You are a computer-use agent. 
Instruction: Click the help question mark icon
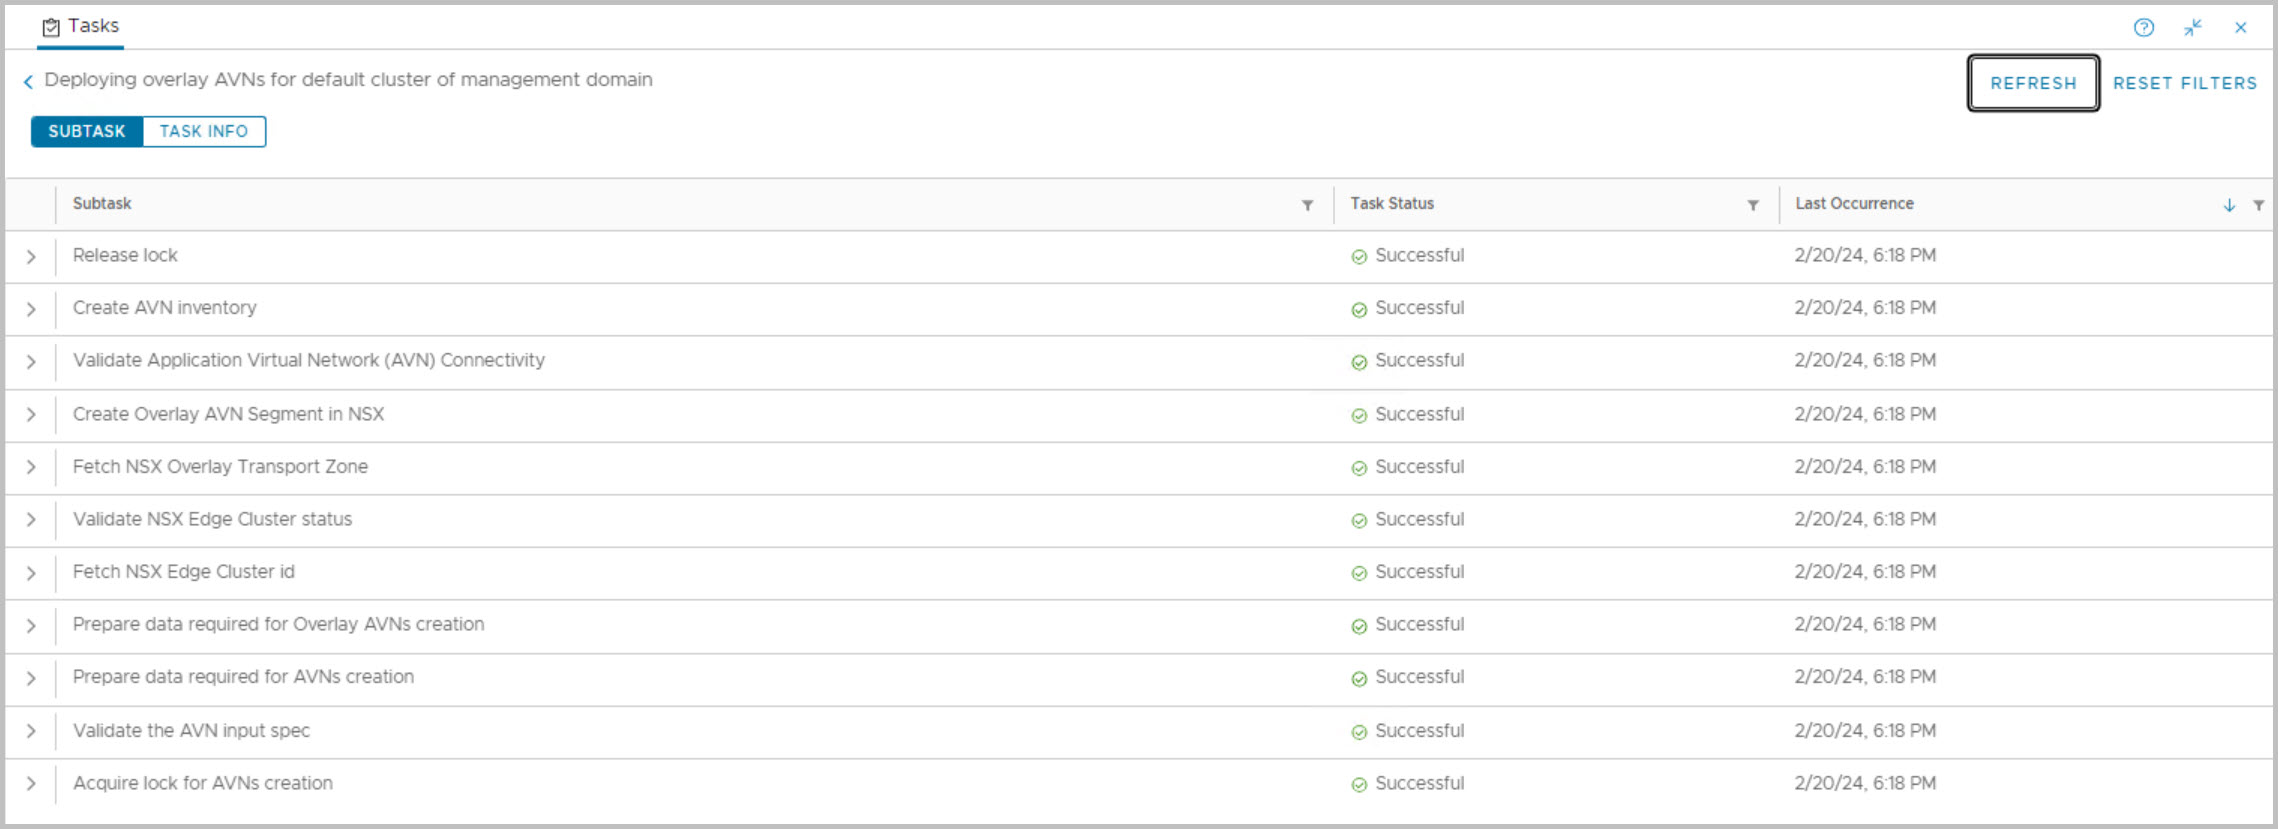coord(2143,28)
